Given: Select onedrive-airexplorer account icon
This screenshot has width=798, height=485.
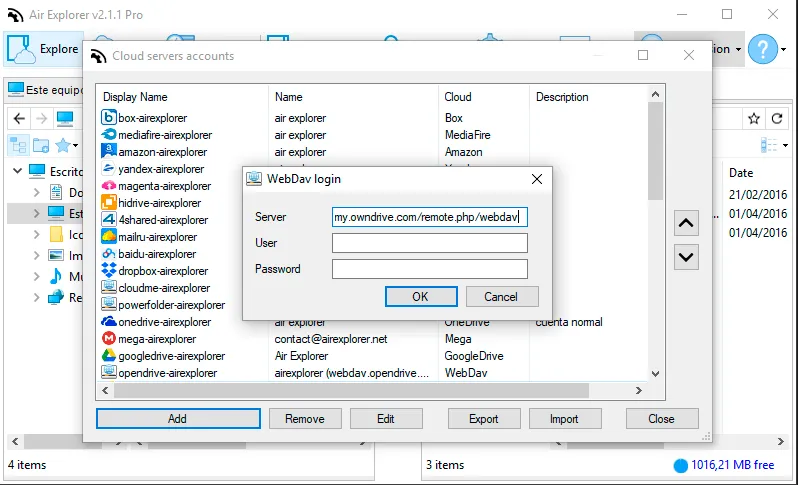Looking at the screenshot, I should click(108, 321).
